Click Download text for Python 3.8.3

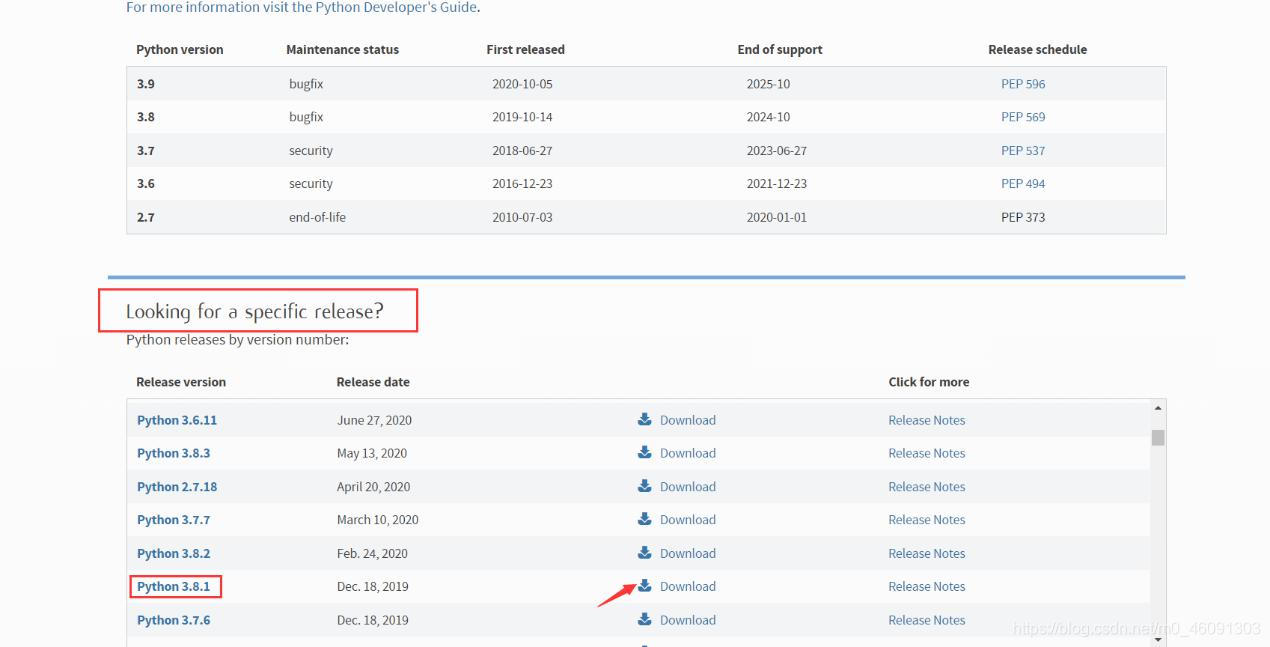[x=688, y=453]
